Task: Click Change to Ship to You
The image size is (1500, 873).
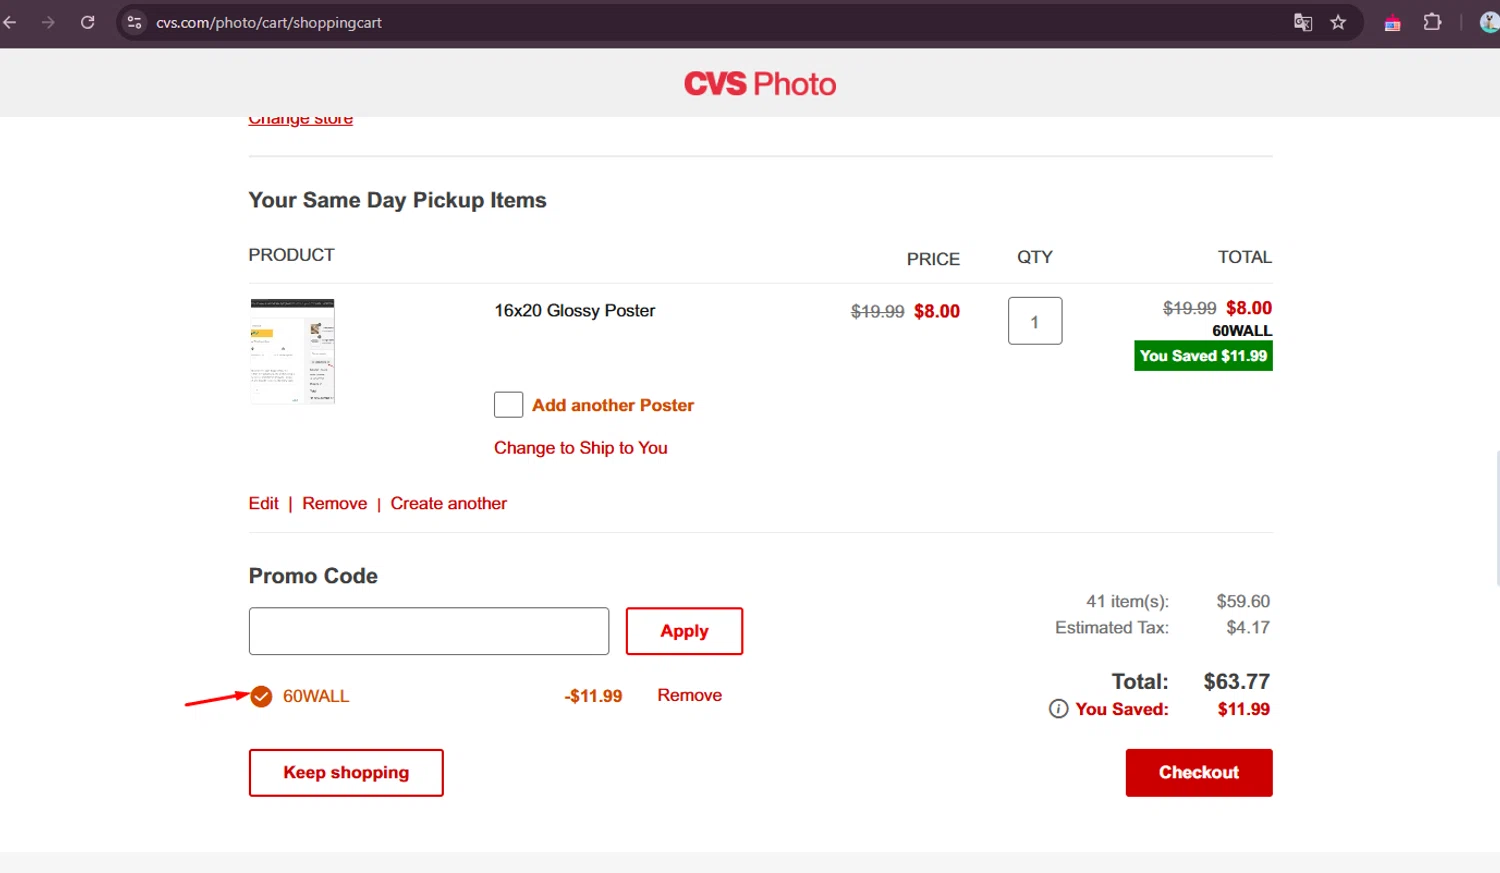Action: [580, 448]
